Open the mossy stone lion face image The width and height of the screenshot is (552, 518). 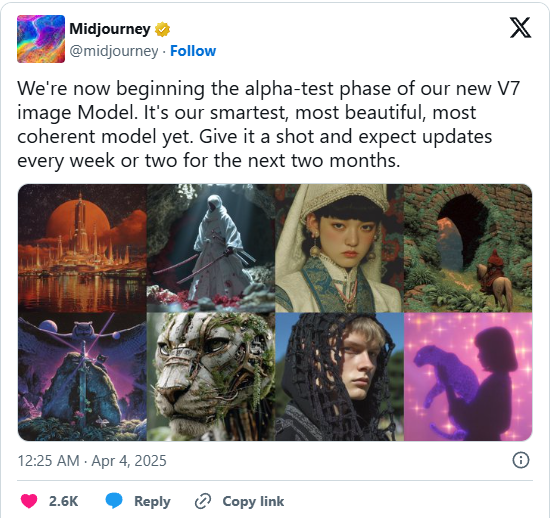pyautogui.click(x=211, y=377)
